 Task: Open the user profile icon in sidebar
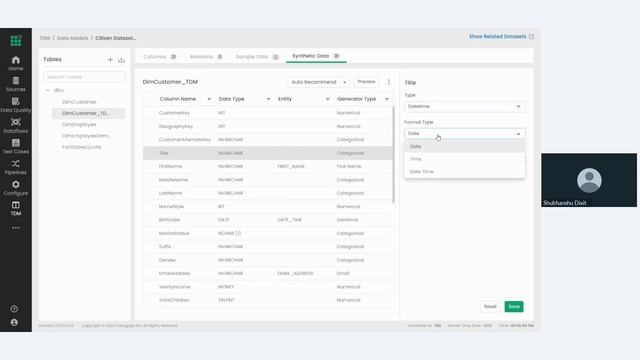pos(14,322)
